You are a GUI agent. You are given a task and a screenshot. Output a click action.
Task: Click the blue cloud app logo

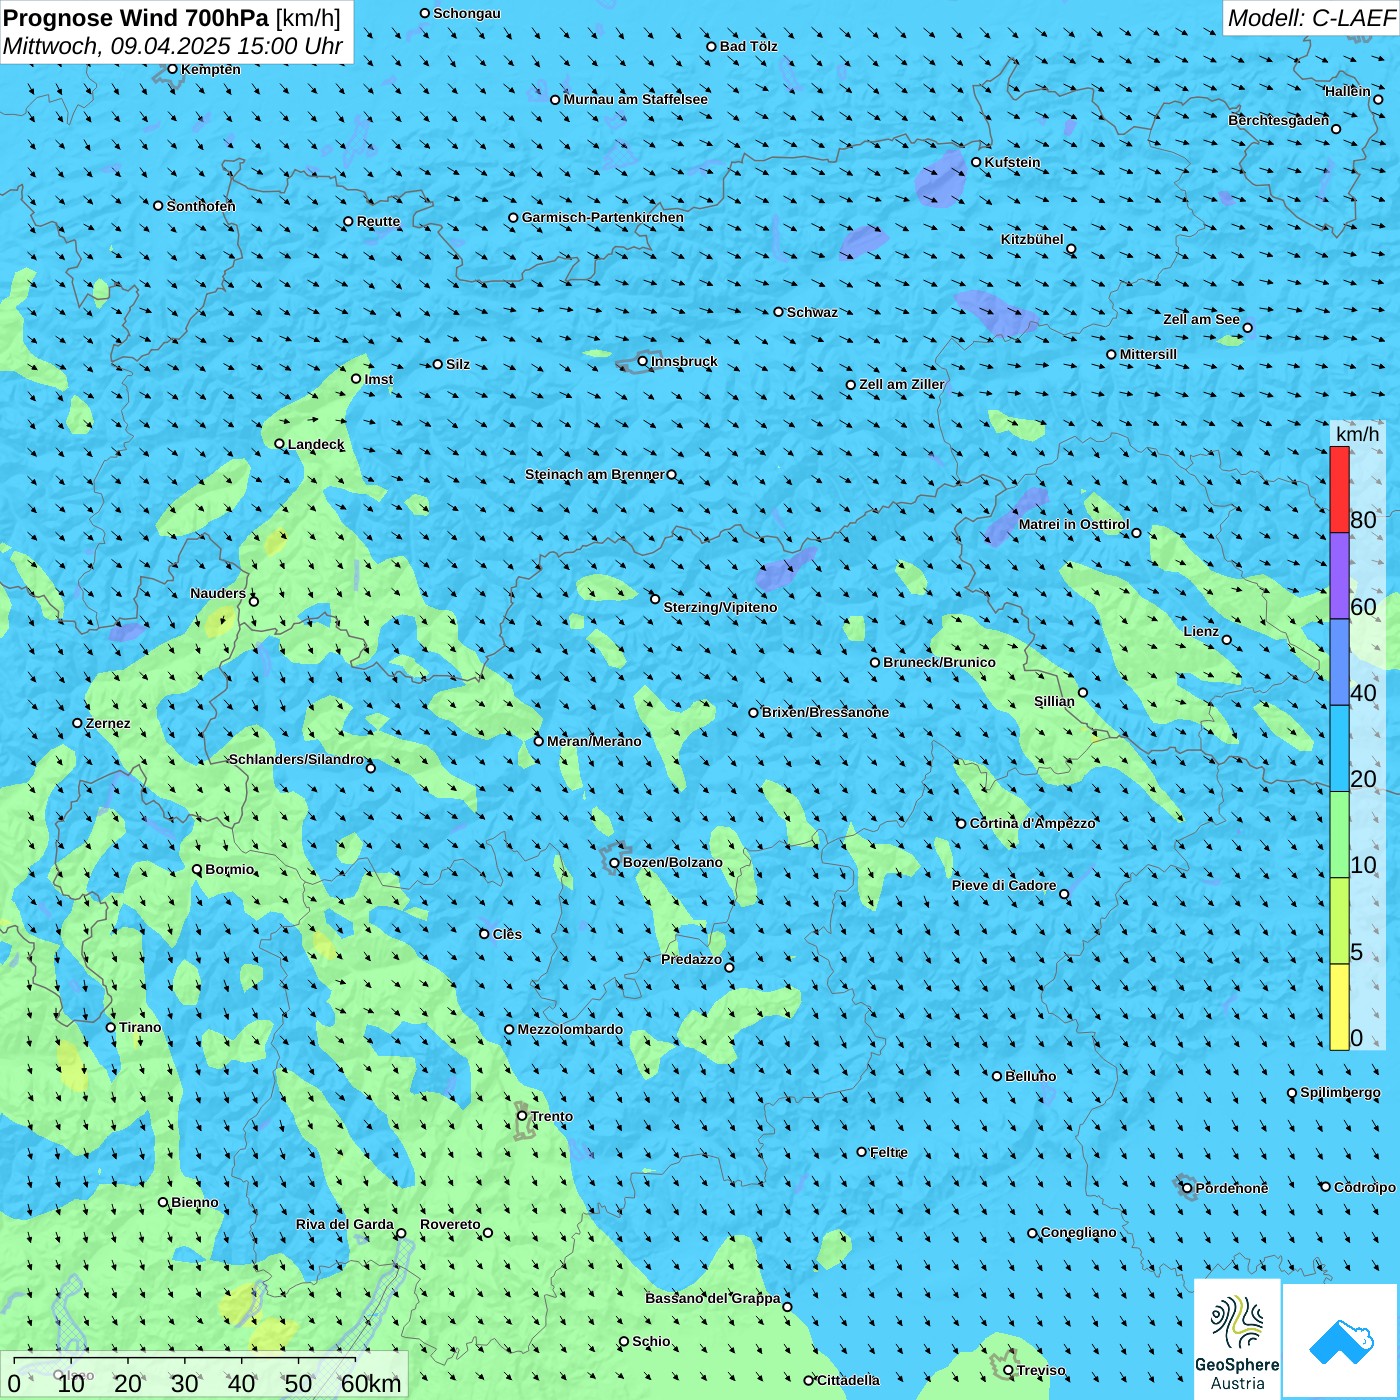pyautogui.click(x=1341, y=1341)
